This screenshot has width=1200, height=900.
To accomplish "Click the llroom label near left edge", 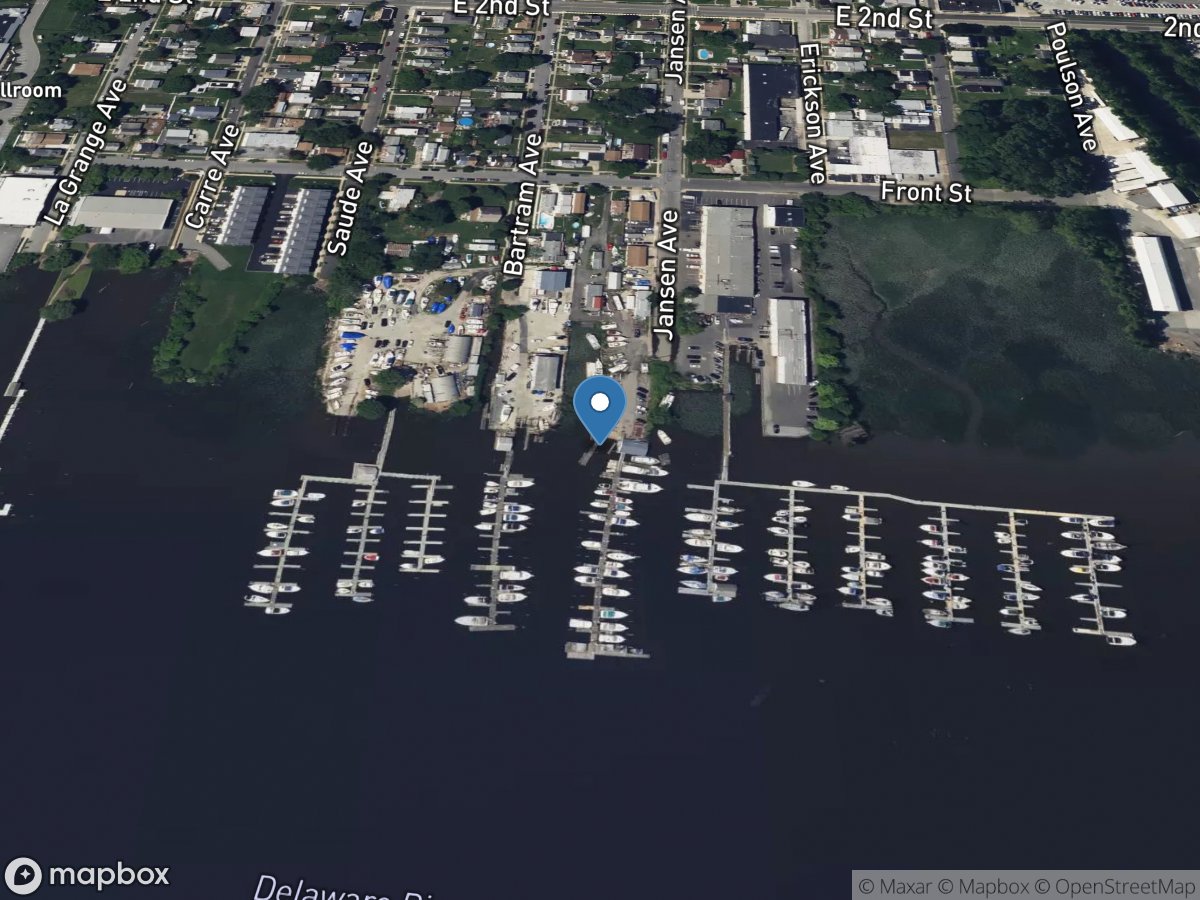I will [30, 90].
